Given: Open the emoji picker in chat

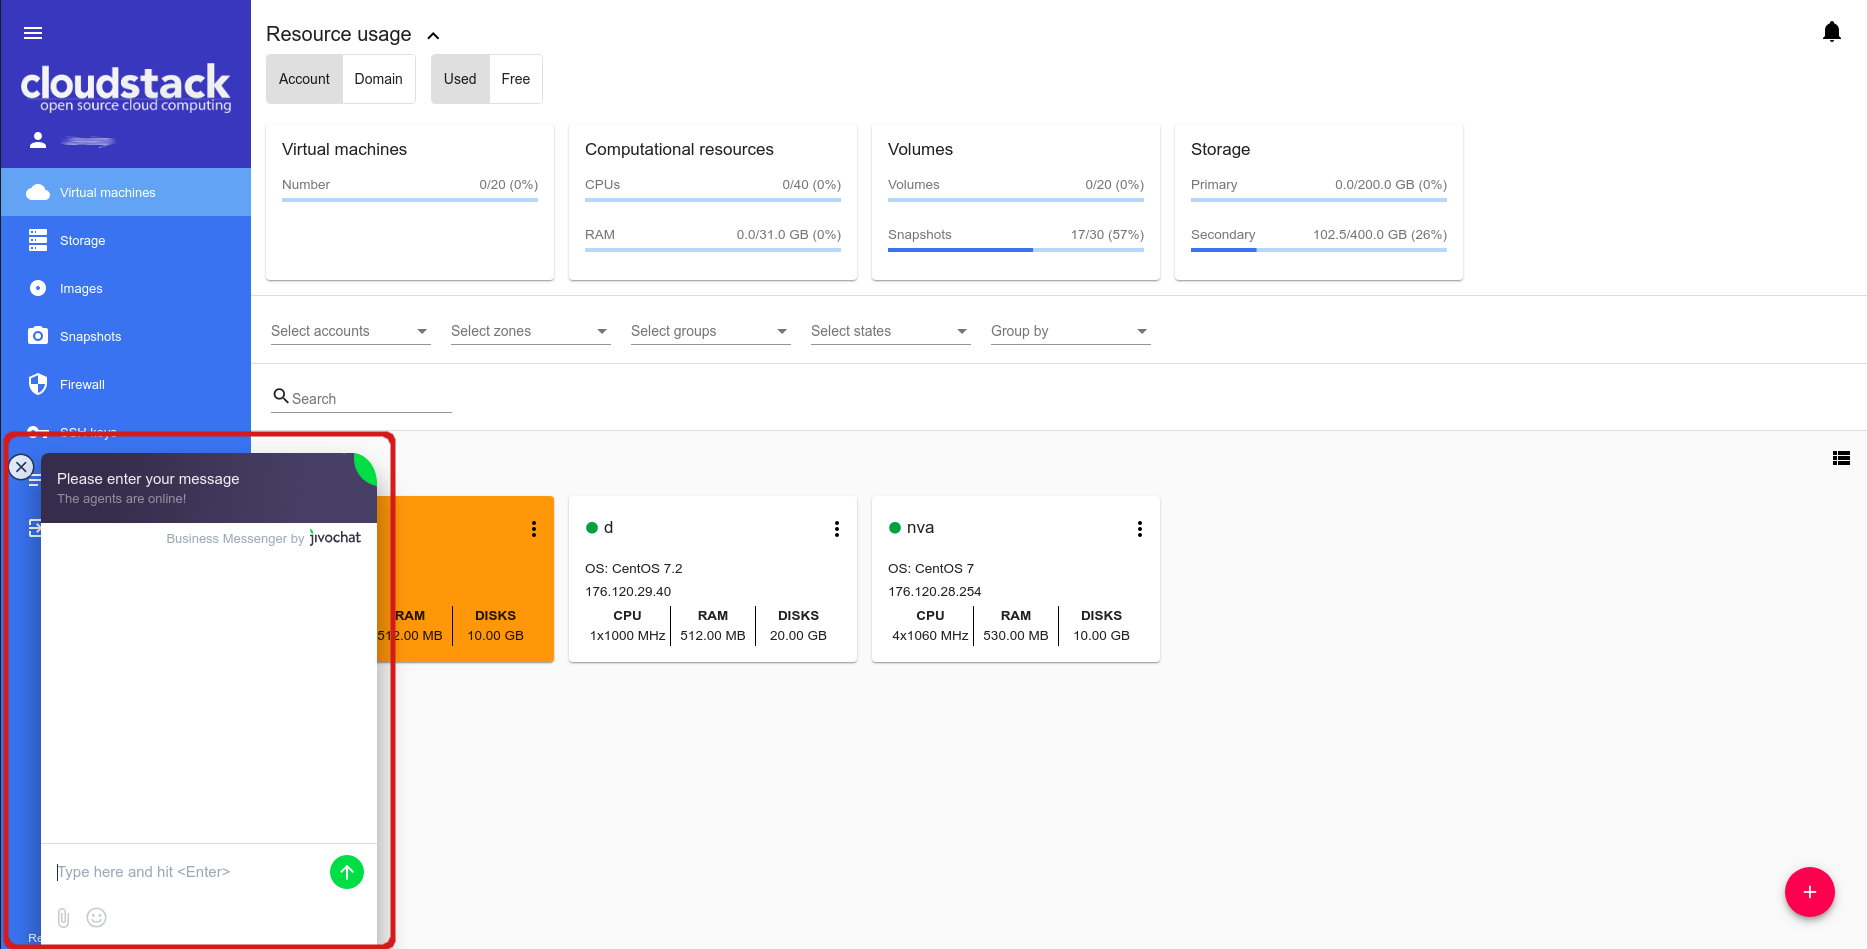Looking at the screenshot, I should click(97, 917).
